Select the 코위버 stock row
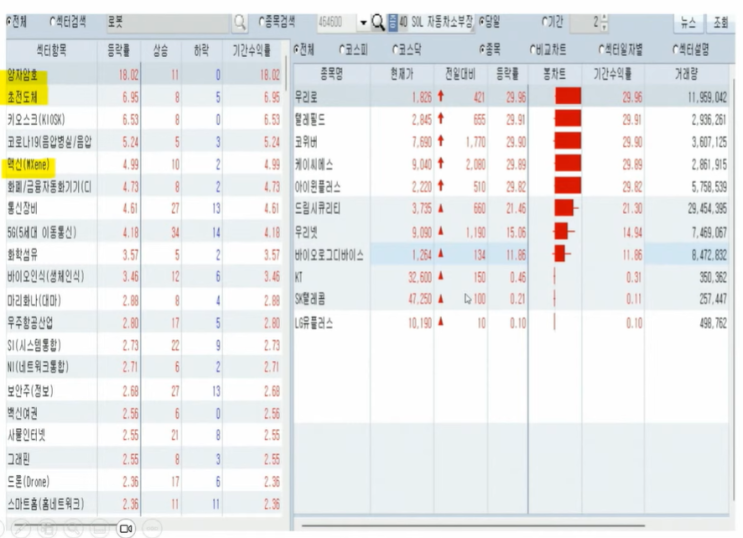The image size is (743, 538). 511,142
